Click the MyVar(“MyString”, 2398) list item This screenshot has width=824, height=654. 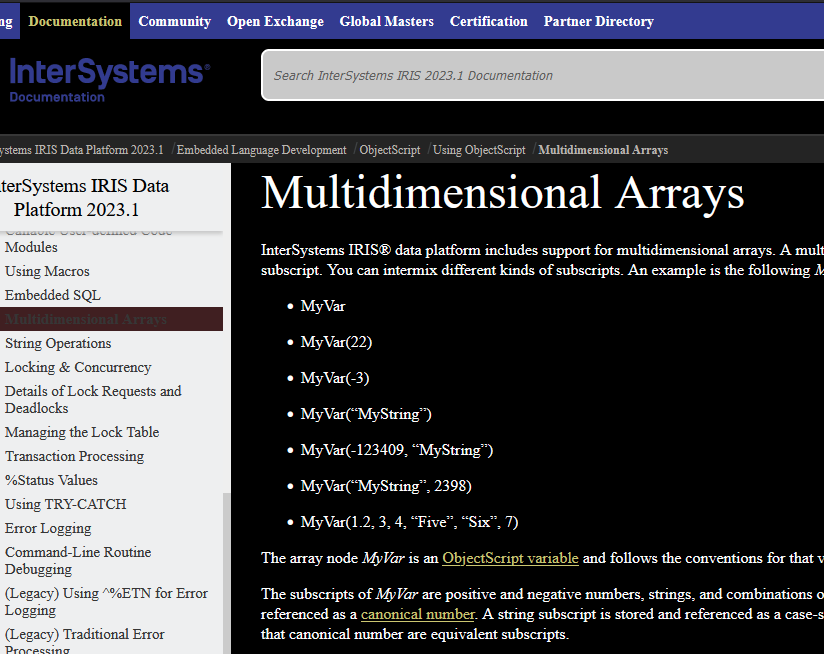386,486
